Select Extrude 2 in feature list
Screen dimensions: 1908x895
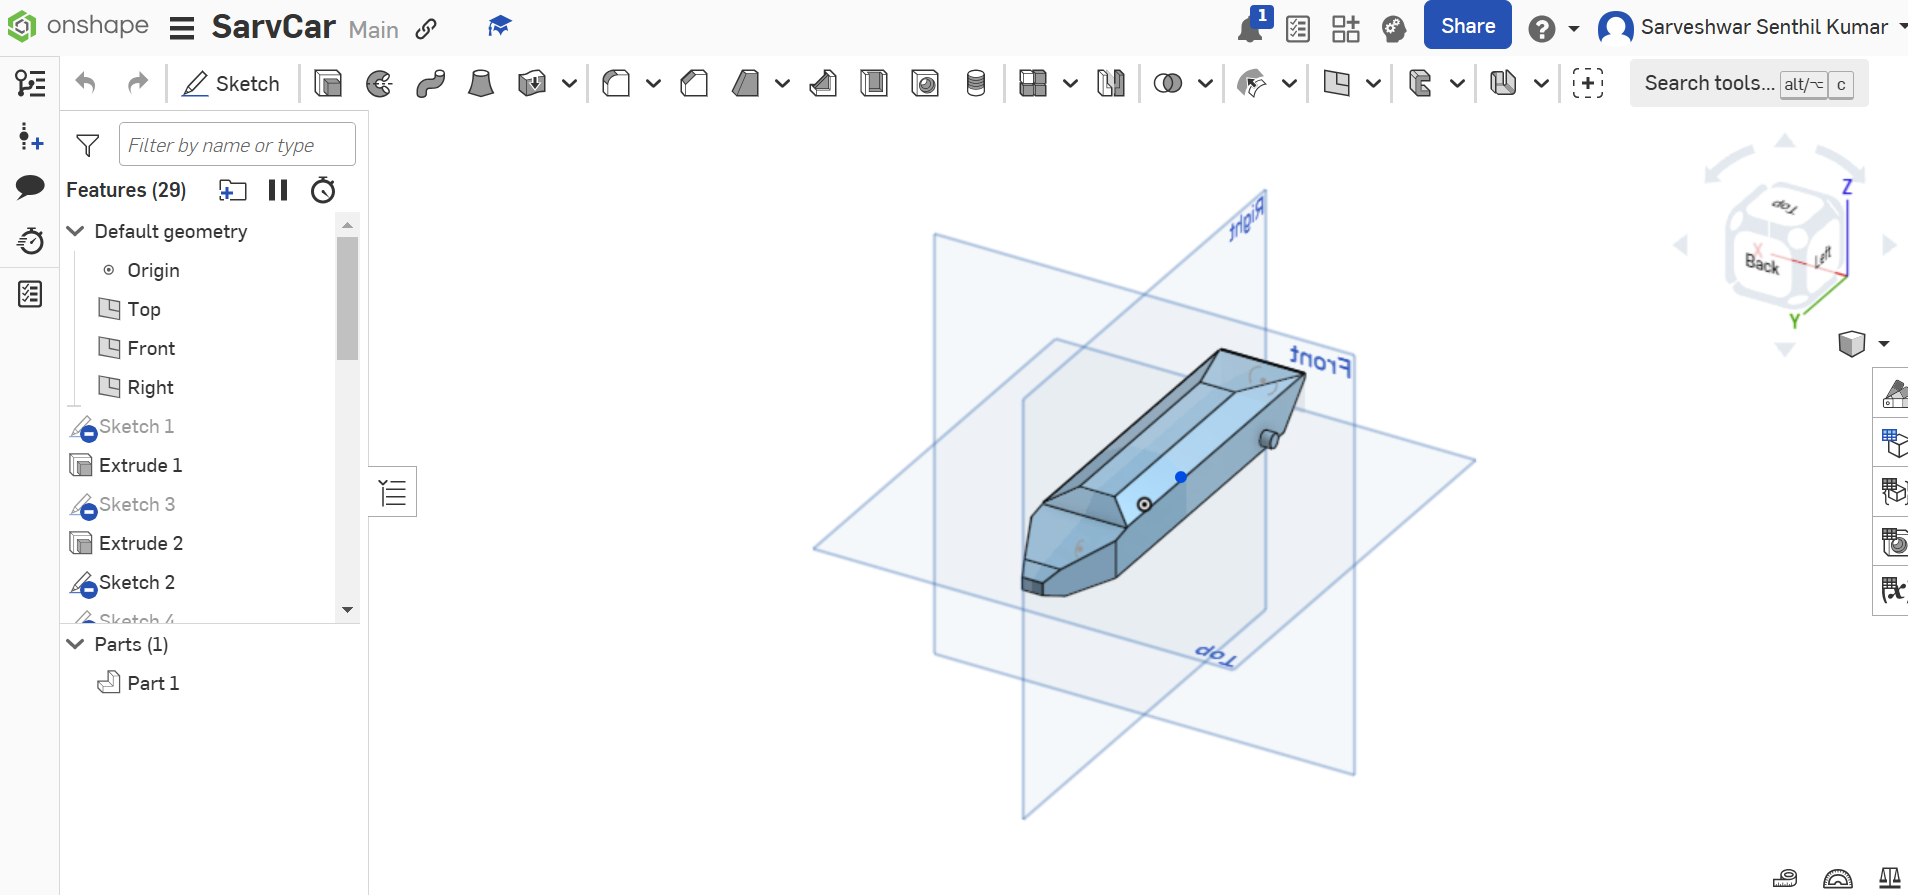click(141, 543)
